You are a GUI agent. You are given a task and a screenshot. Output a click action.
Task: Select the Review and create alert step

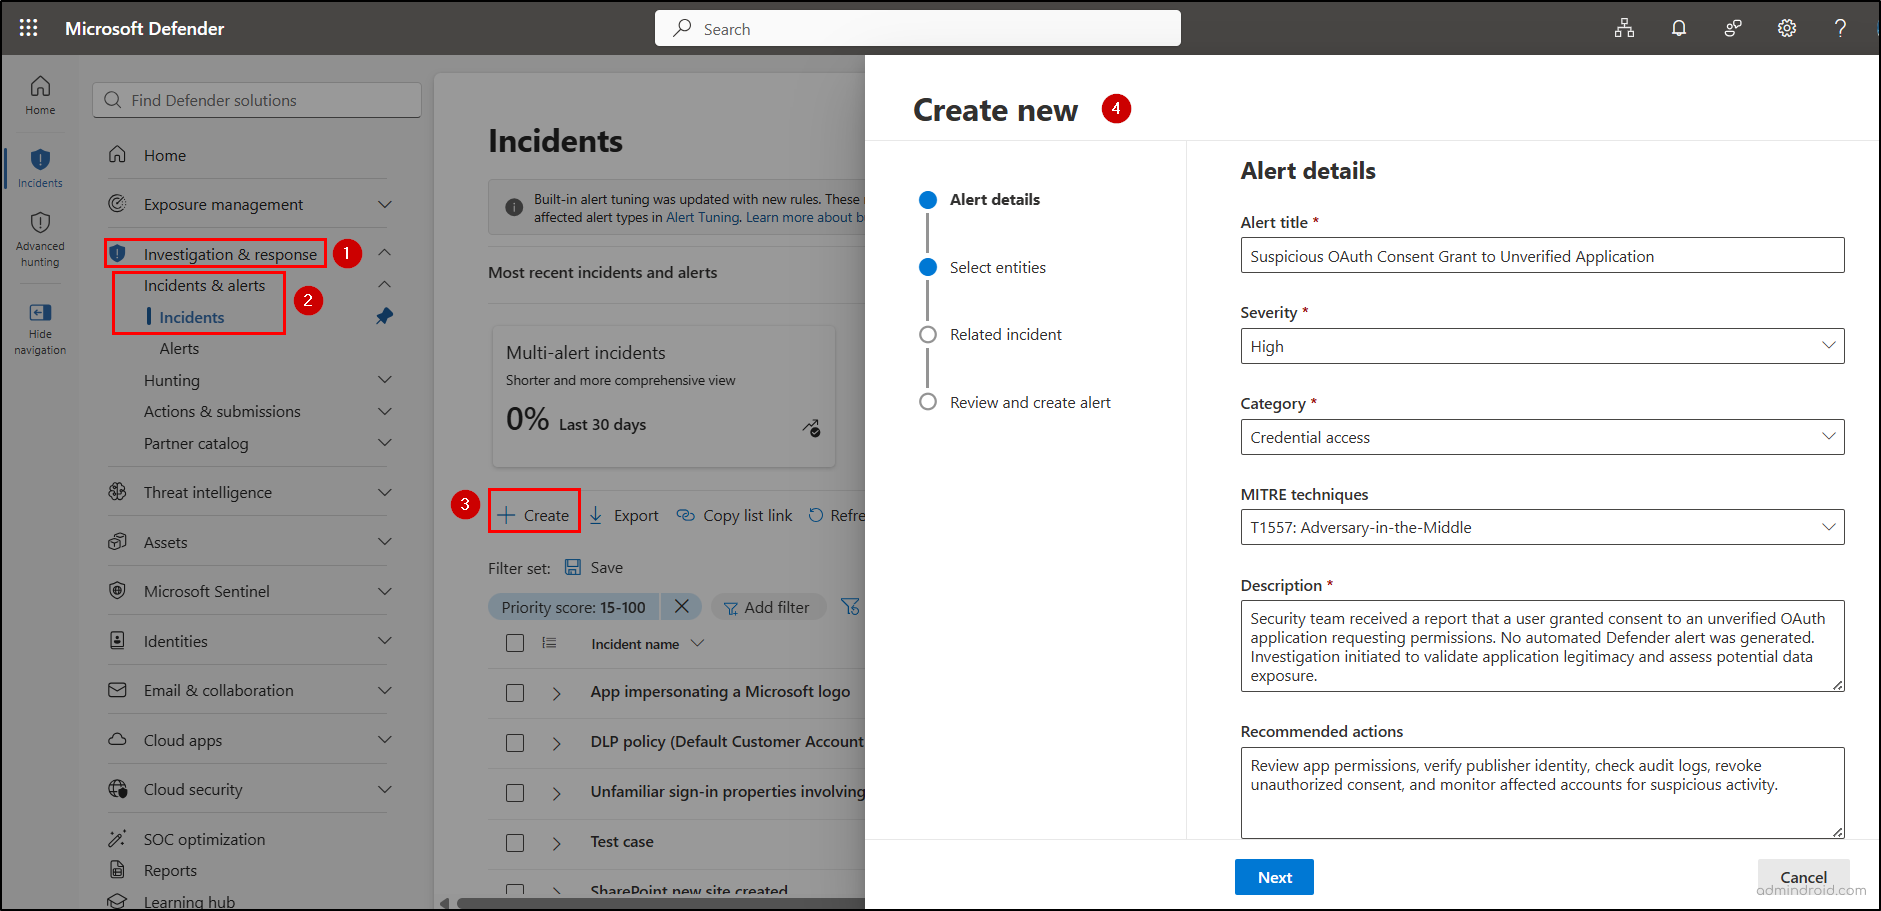coord(1030,402)
